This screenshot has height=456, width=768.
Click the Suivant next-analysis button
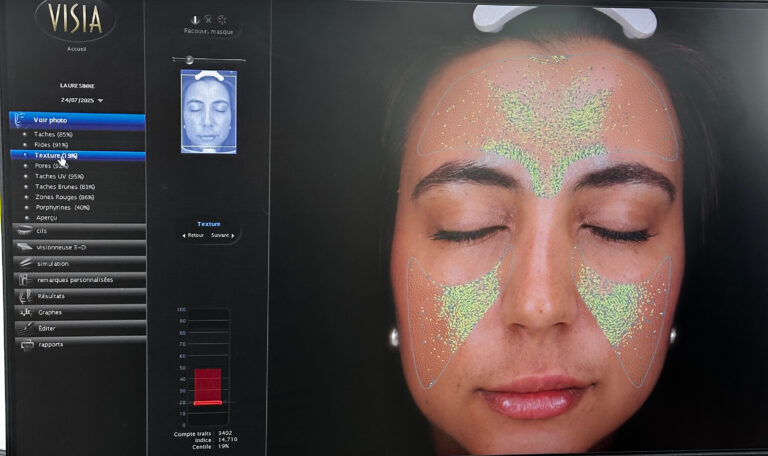click(x=223, y=236)
